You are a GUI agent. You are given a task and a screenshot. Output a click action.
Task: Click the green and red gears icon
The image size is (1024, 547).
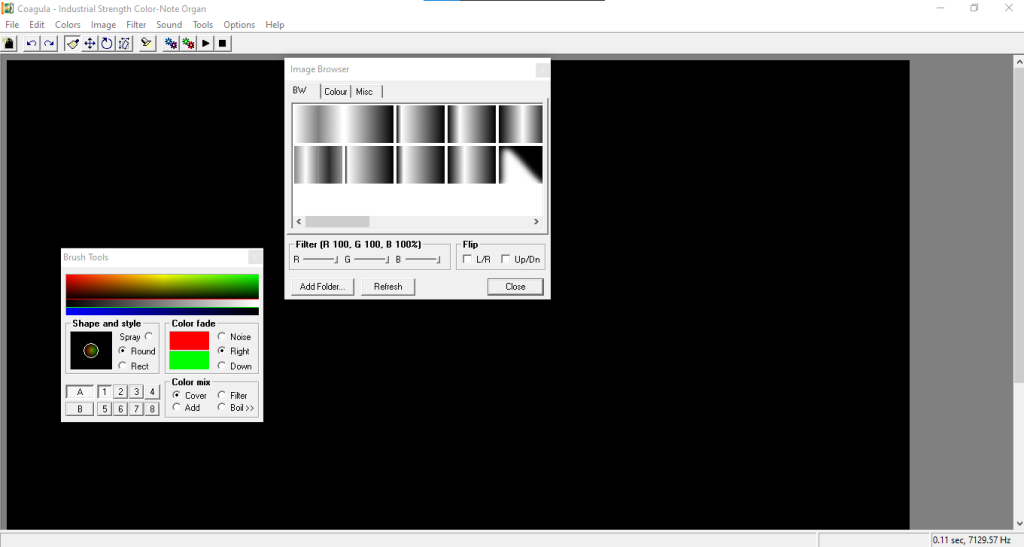pyautogui.click(x=188, y=43)
